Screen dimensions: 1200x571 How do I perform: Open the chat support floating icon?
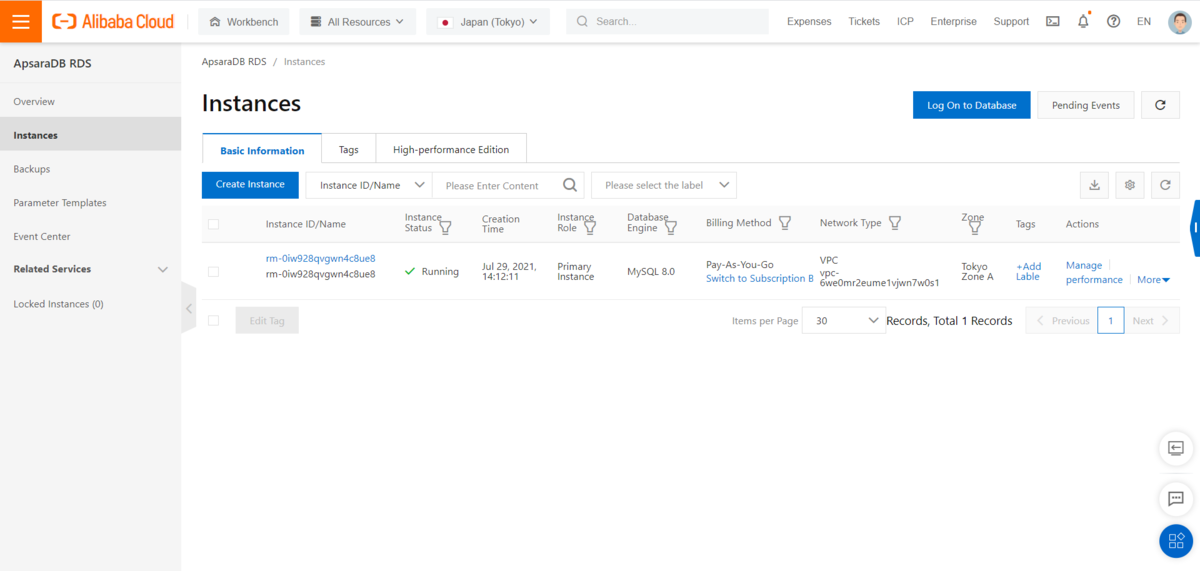pyautogui.click(x=1176, y=498)
